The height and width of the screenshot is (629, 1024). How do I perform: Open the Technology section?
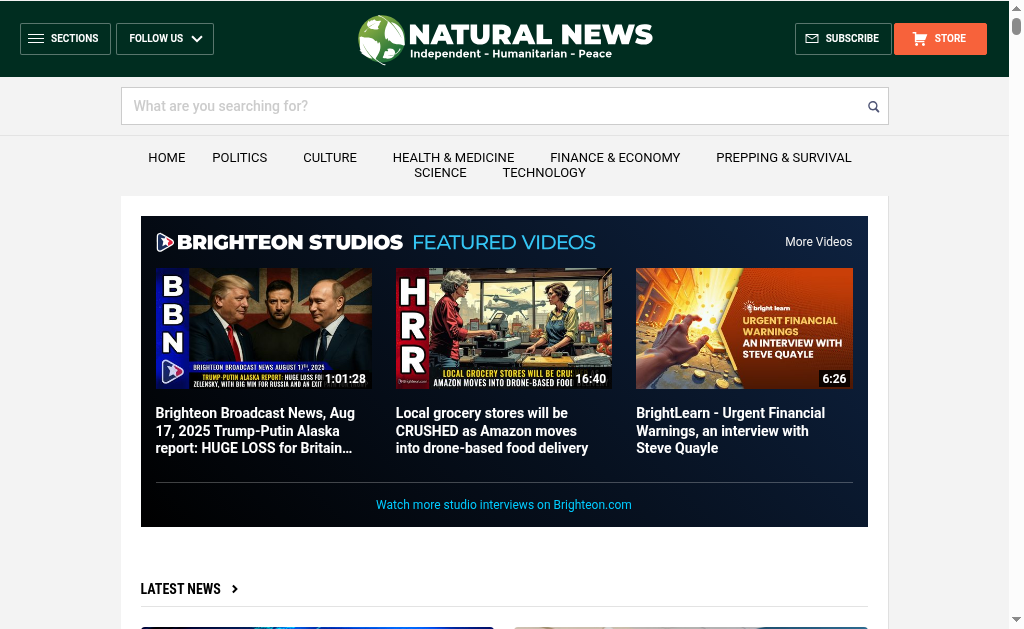tap(544, 172)
